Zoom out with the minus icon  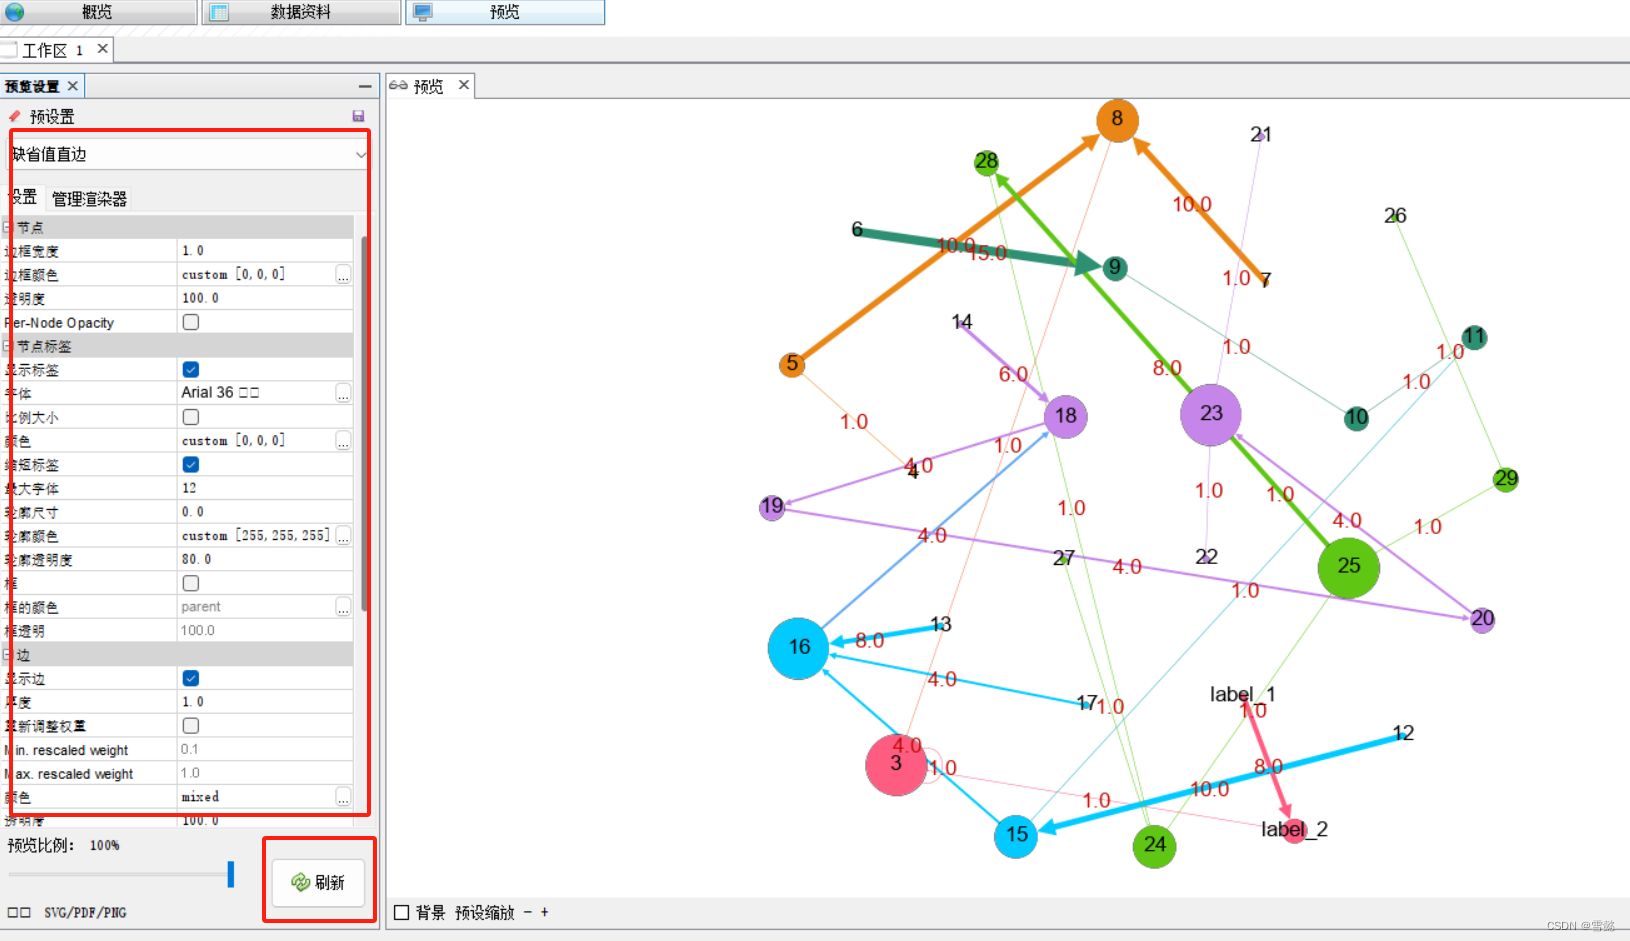pos(528,912)
